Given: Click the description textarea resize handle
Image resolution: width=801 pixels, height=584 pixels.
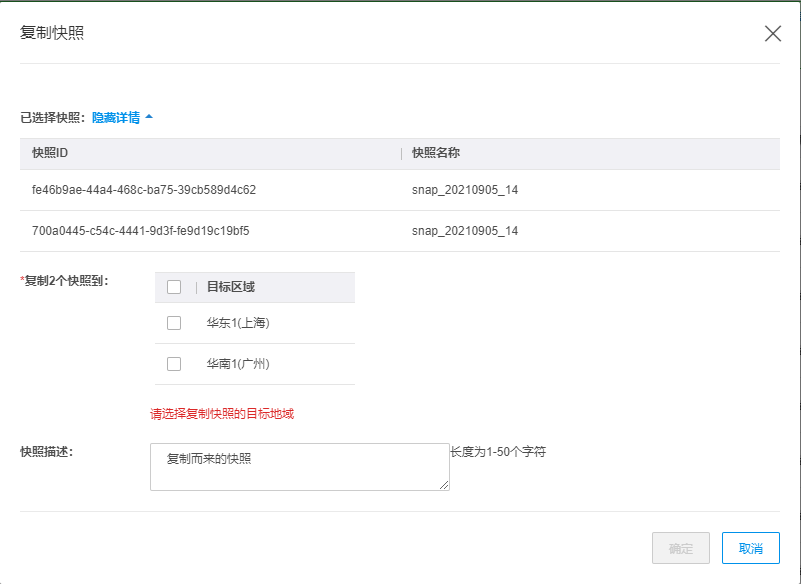Looking at the screenshot, I should [x=444, y=485].
